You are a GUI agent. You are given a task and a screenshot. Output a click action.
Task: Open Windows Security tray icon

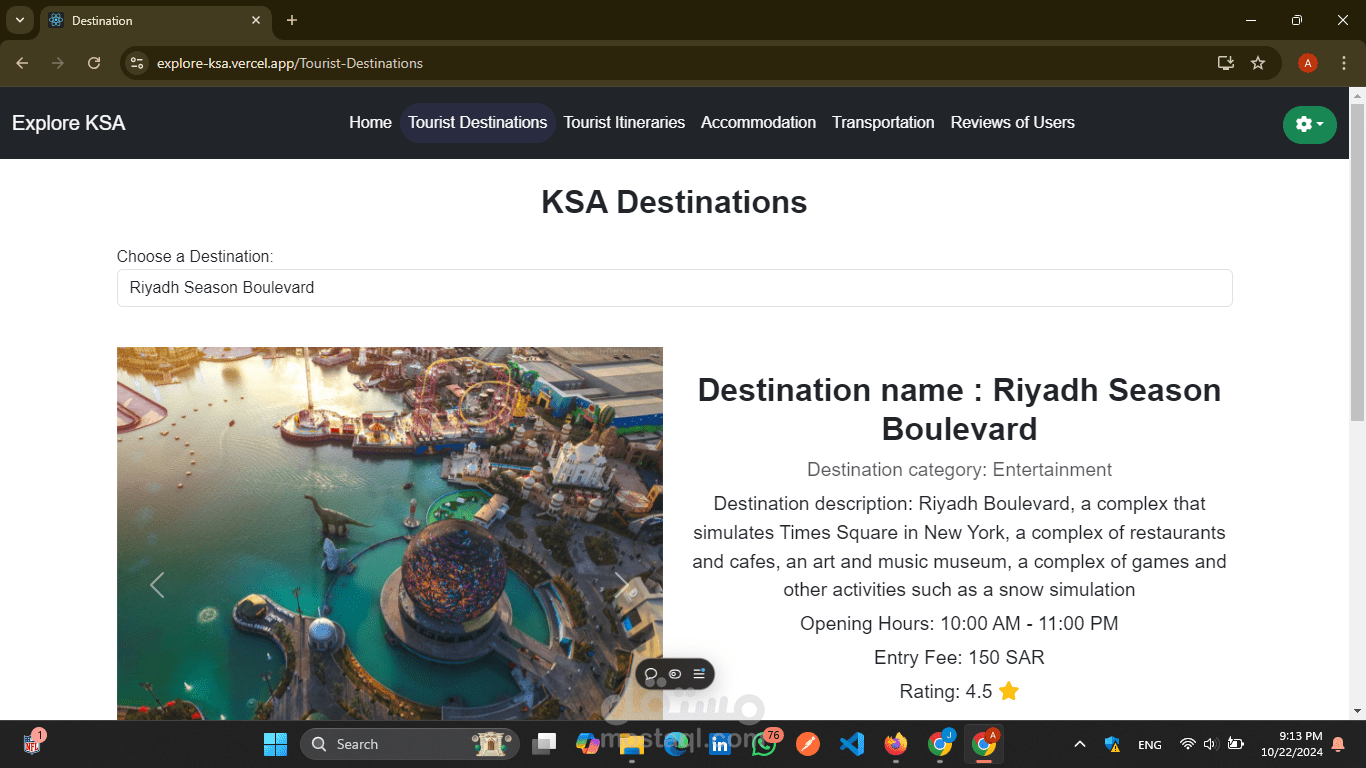[x=1113, y=744]
